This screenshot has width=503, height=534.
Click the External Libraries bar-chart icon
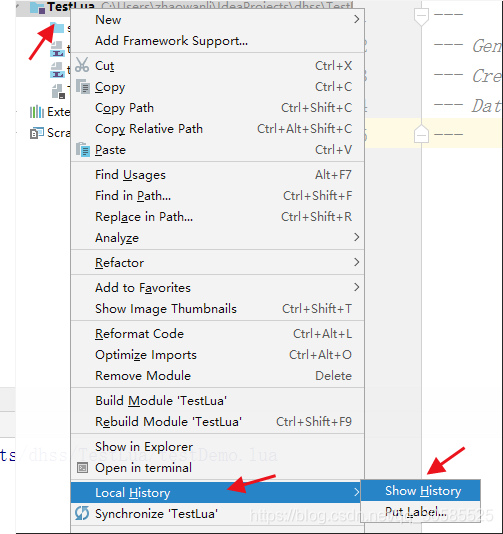point(37,112)
